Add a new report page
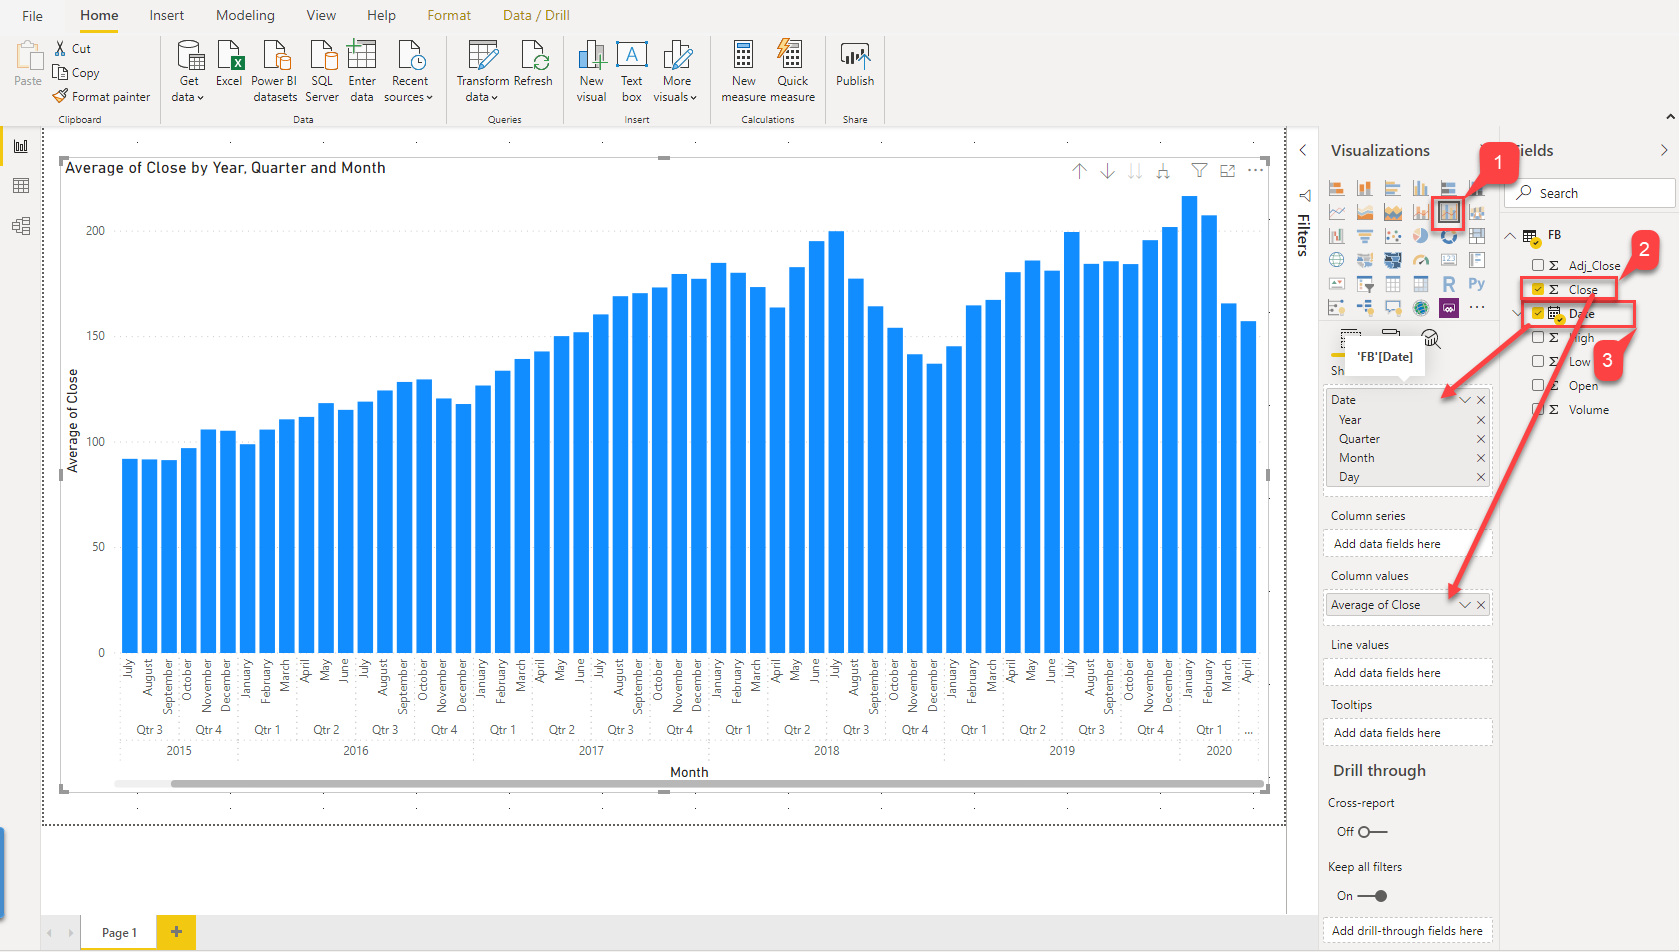The width and height of the screenshot is (1679, 952). click(x=176, y=932)
